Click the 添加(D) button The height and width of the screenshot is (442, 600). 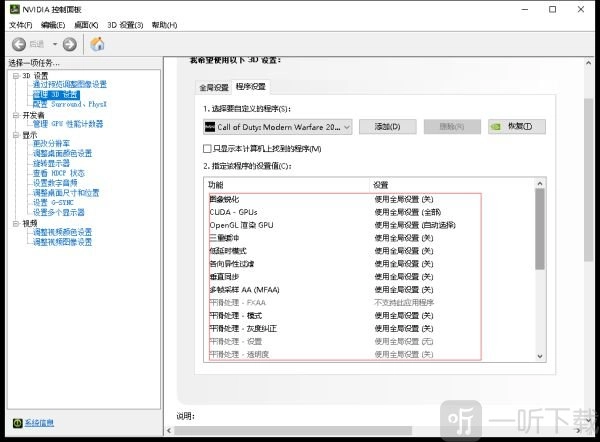click(387, 127)
